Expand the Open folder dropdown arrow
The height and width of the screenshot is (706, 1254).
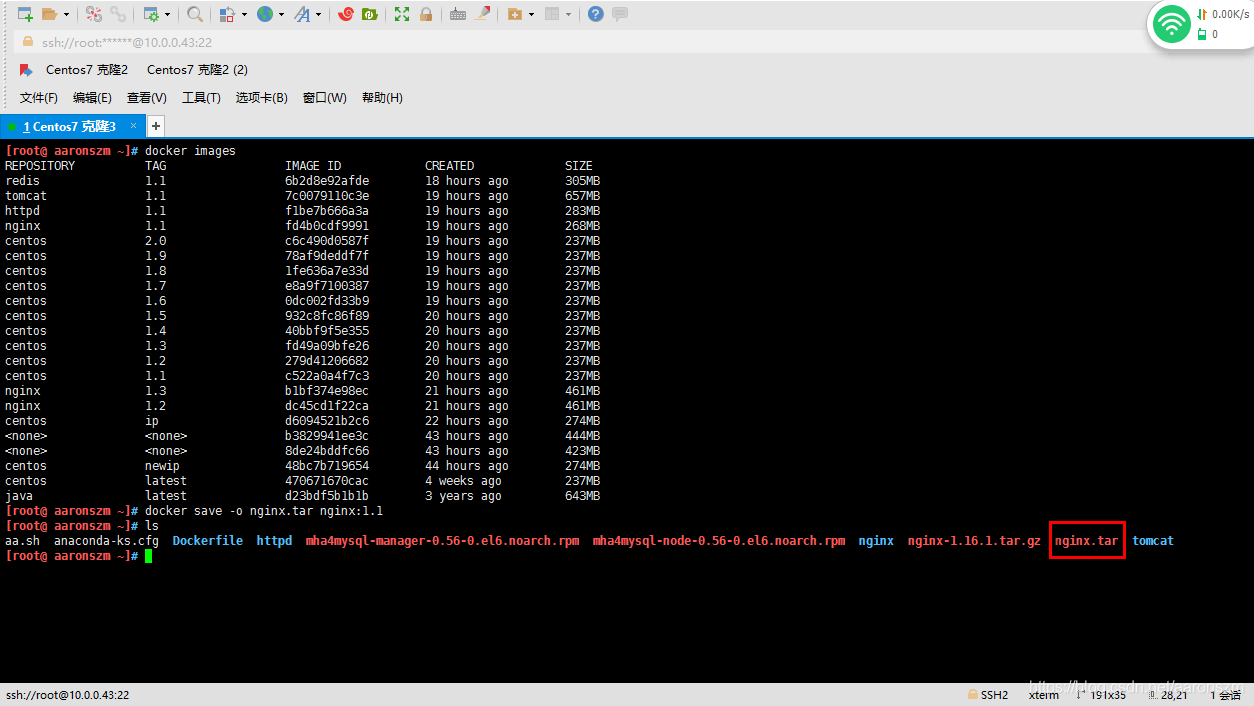(66, 15)
